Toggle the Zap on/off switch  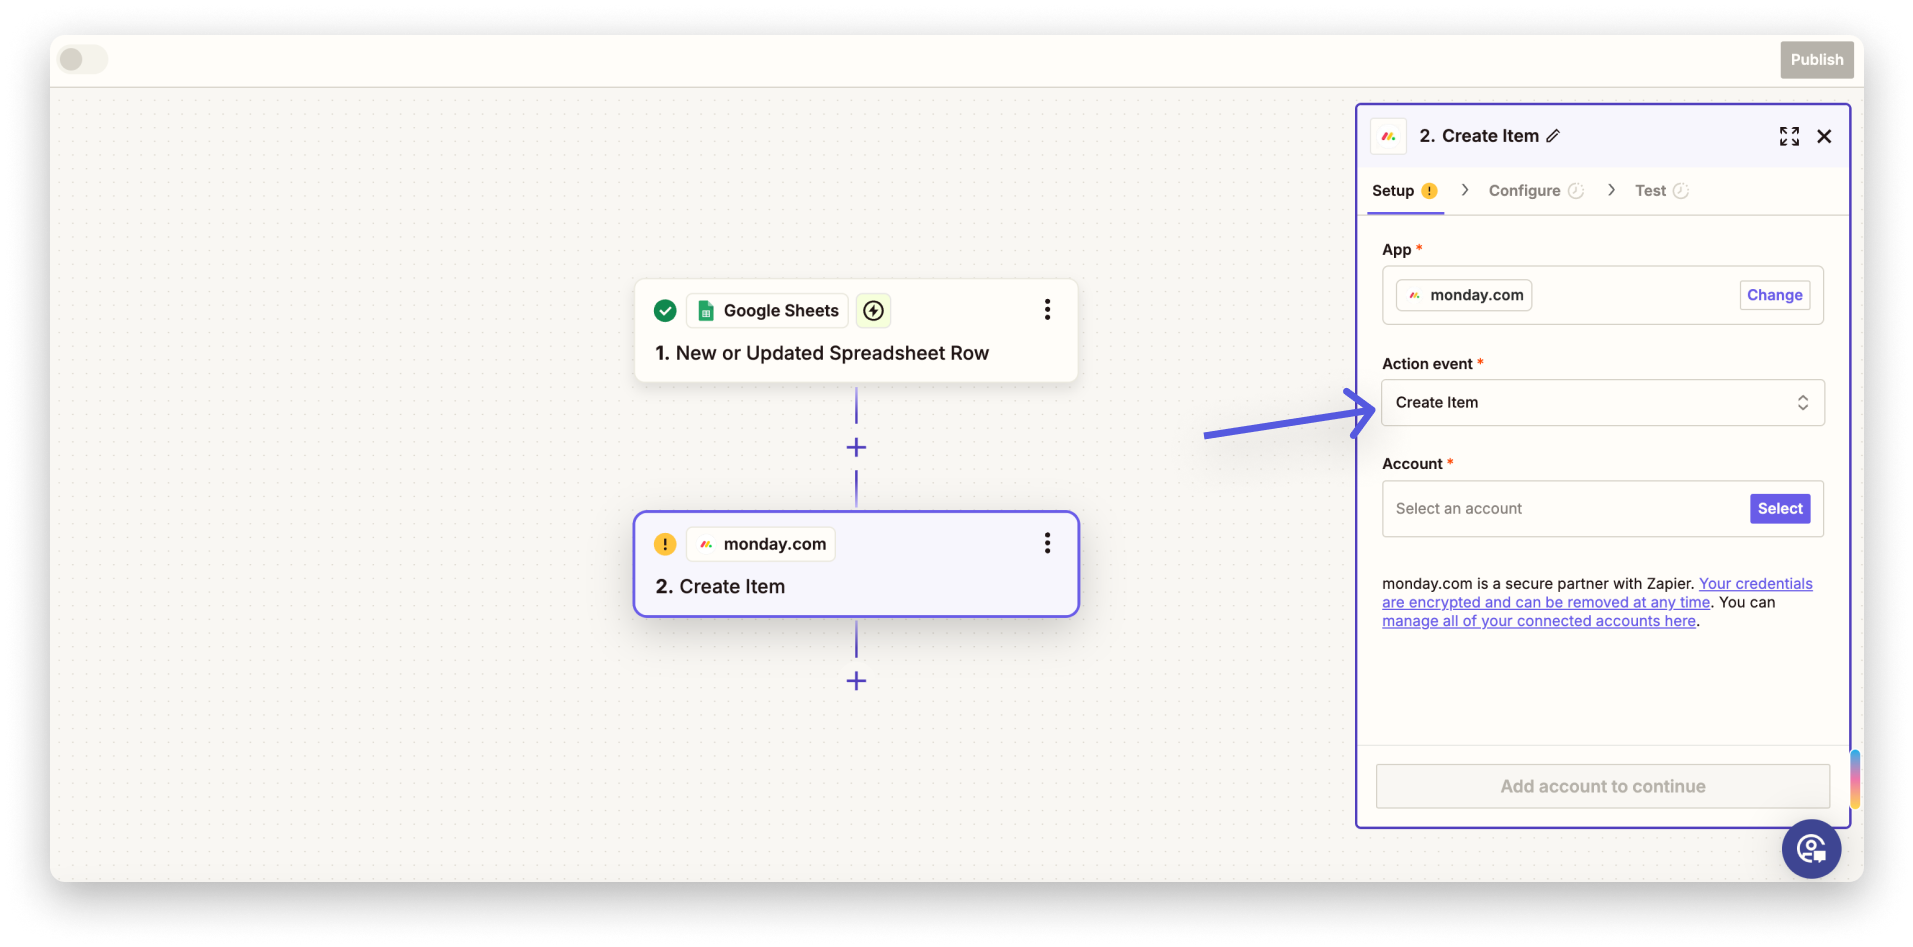pos(83,59)
